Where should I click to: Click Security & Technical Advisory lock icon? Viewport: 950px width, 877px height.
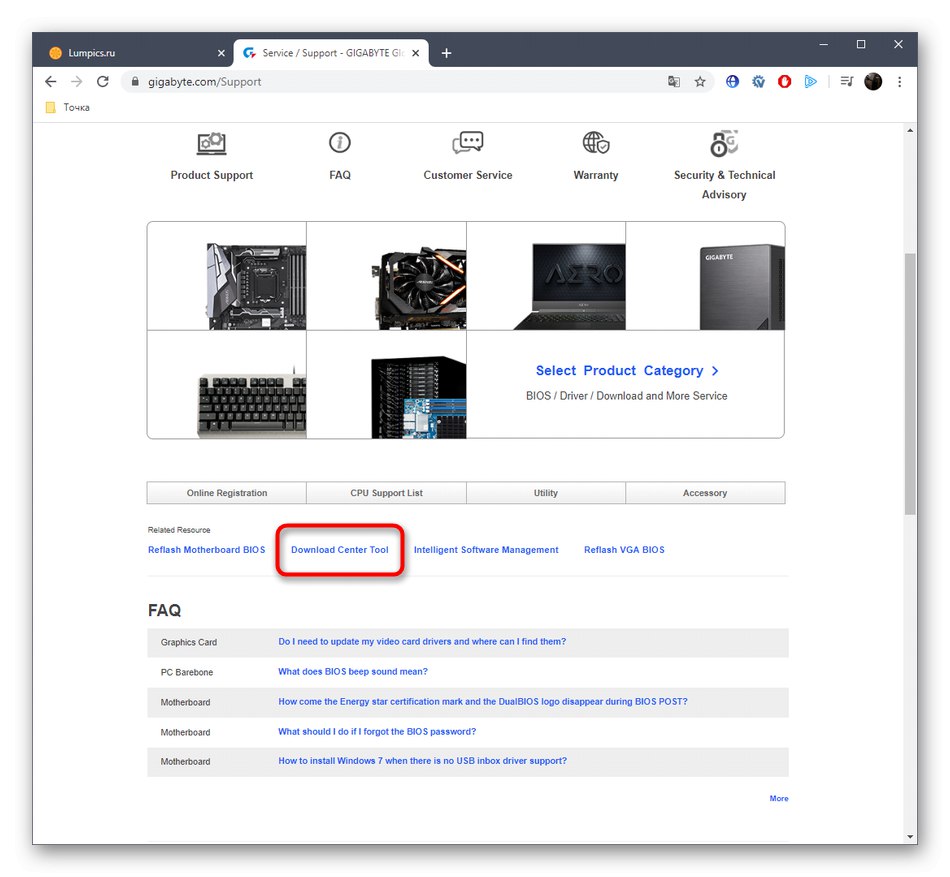pyautogui.click(x=723, y=144)
